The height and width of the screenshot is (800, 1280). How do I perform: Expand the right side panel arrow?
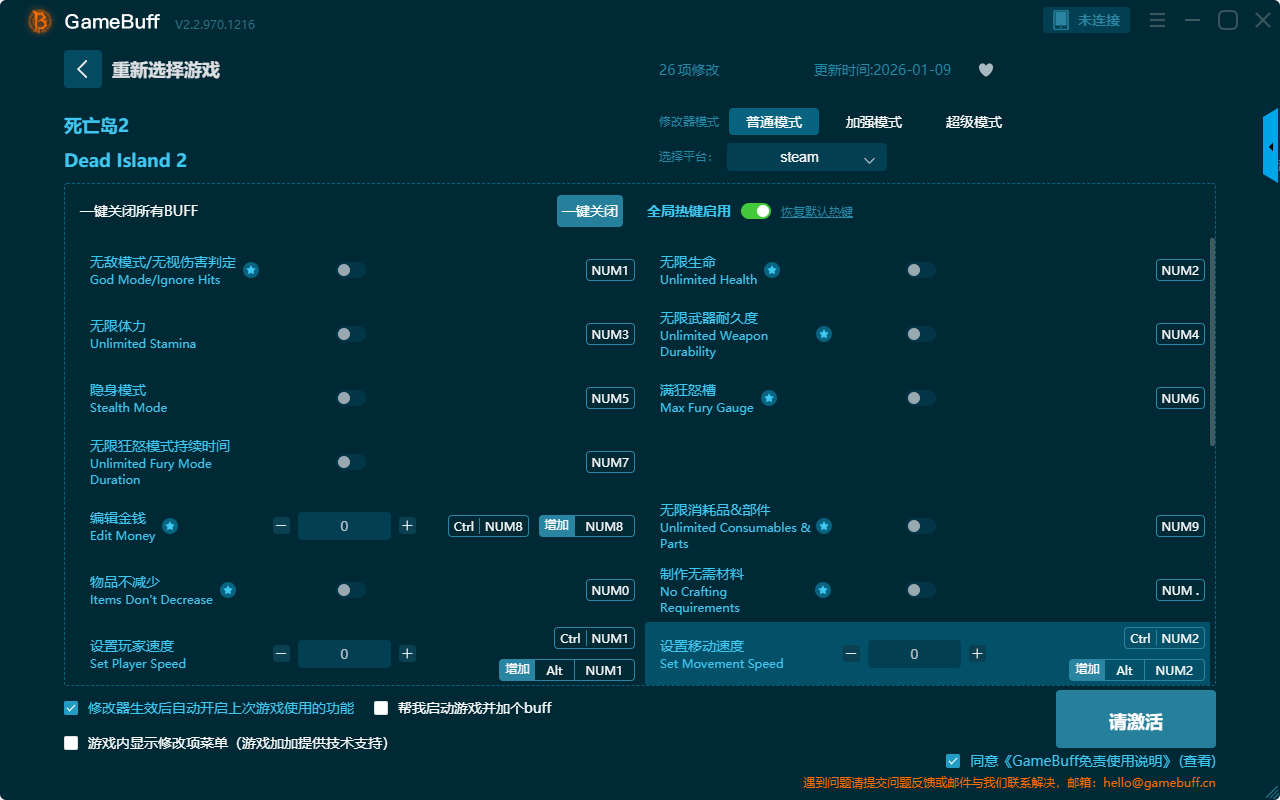[x=1271, y=147]
